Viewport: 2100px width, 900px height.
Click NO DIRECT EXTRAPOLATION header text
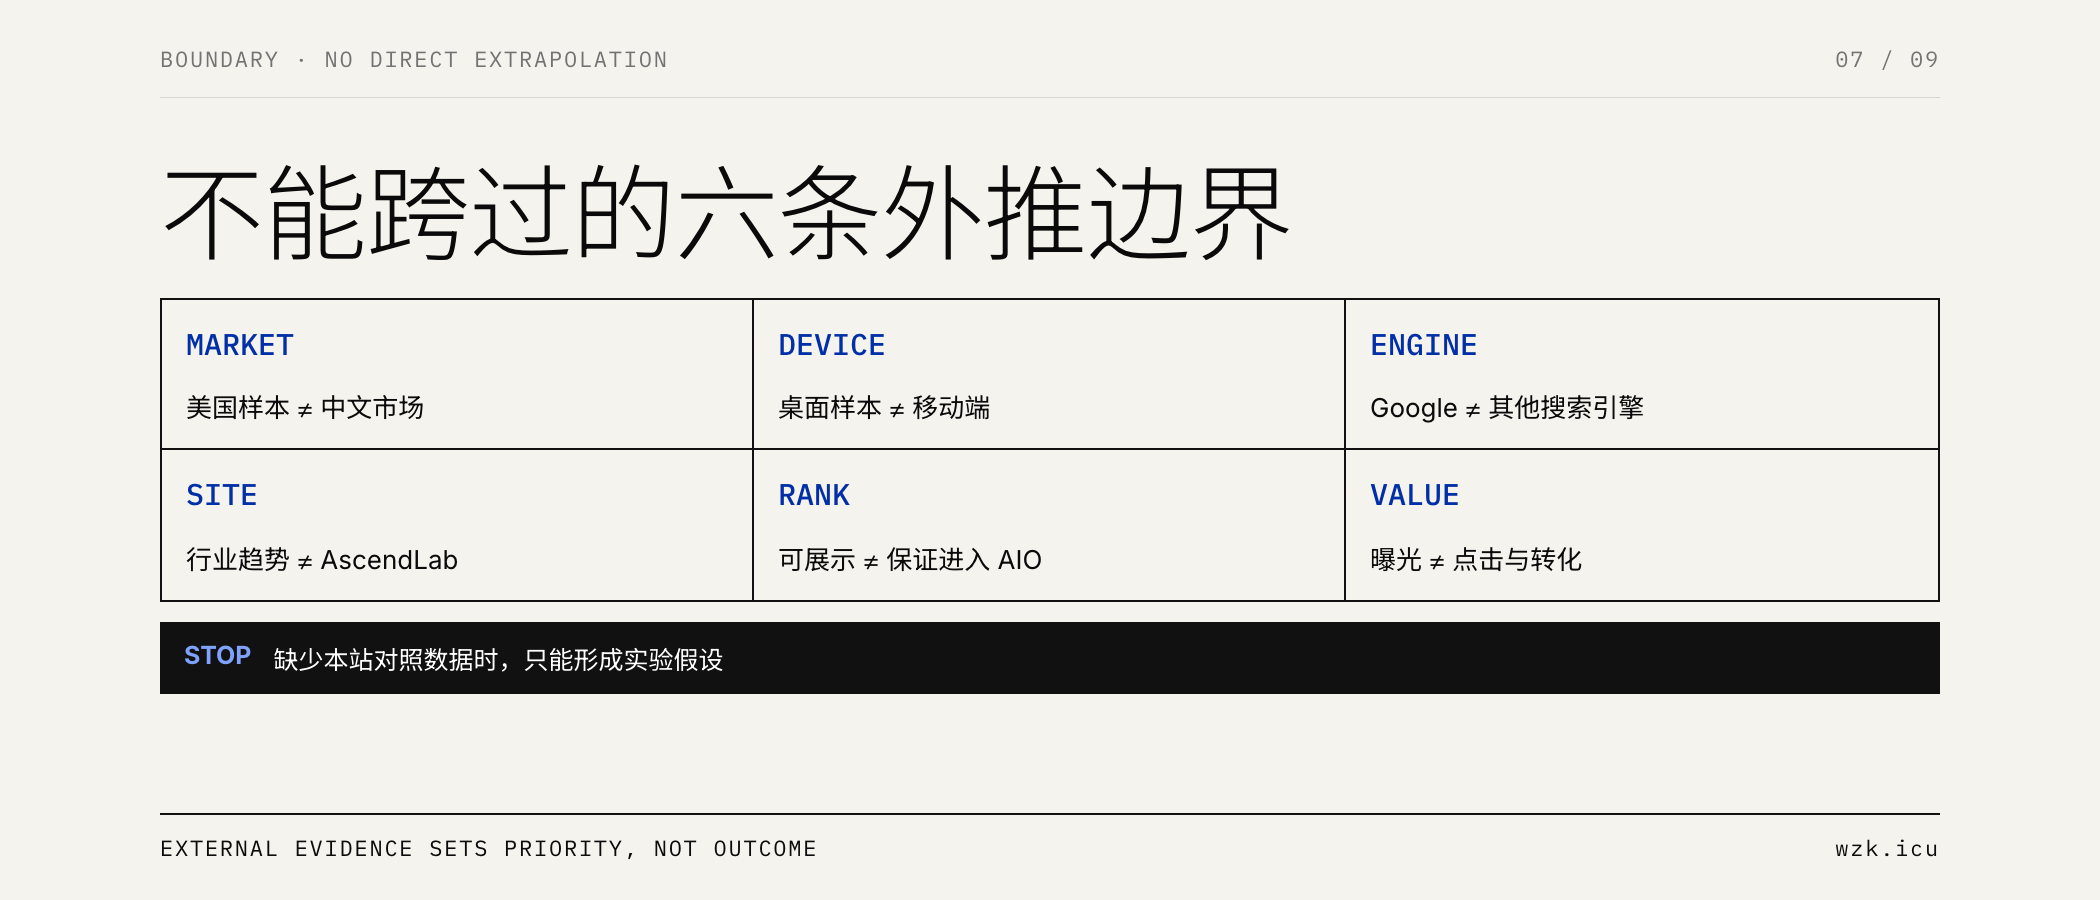pyautogui.click(x=496, y=60)
